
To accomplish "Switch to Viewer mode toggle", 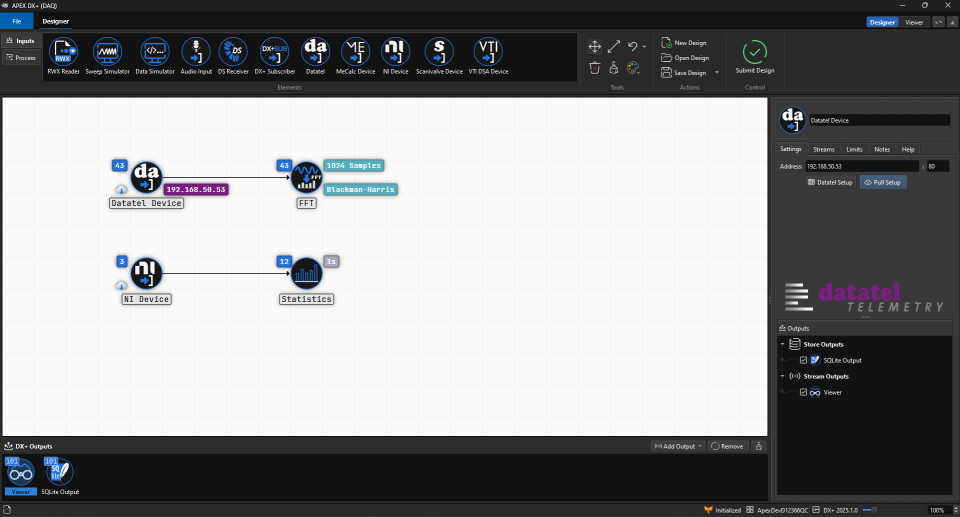I will click(x=914, y=21).
